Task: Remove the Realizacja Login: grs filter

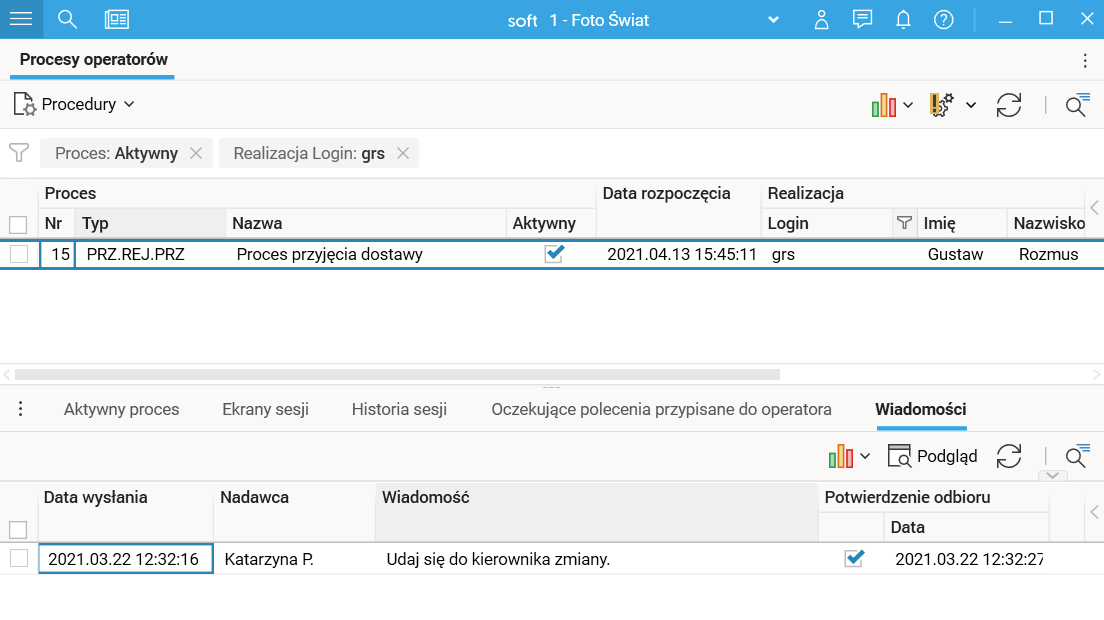Action: (403, 153)
